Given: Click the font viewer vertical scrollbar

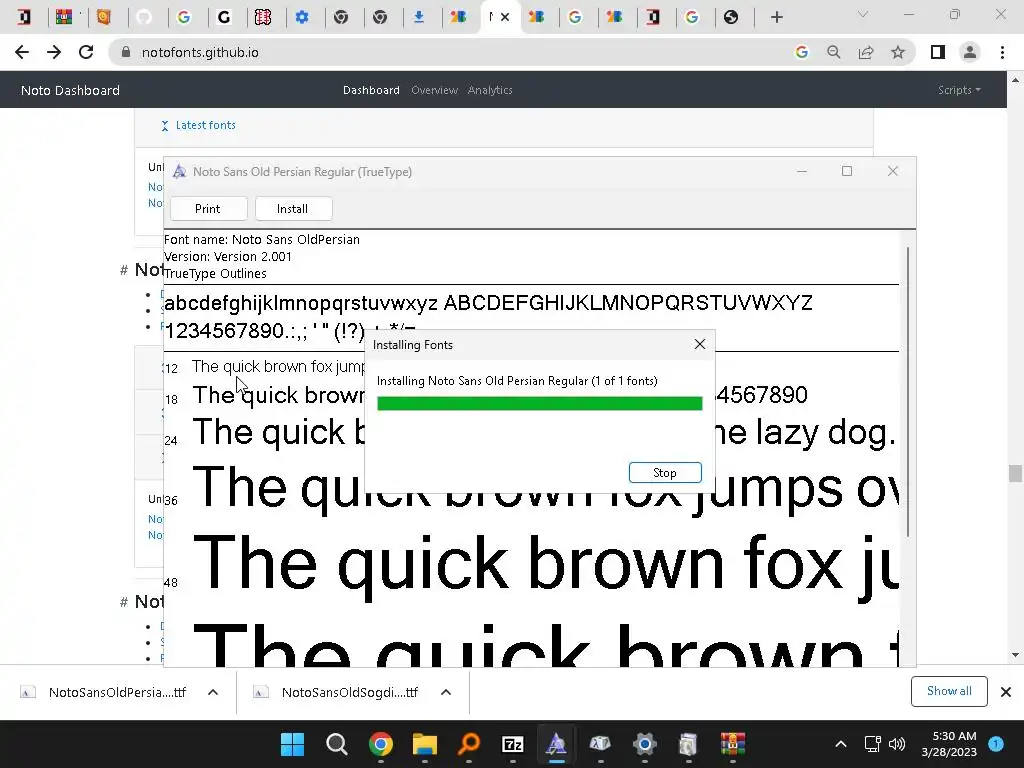Looking at the screenshot, I should (908, 392).
